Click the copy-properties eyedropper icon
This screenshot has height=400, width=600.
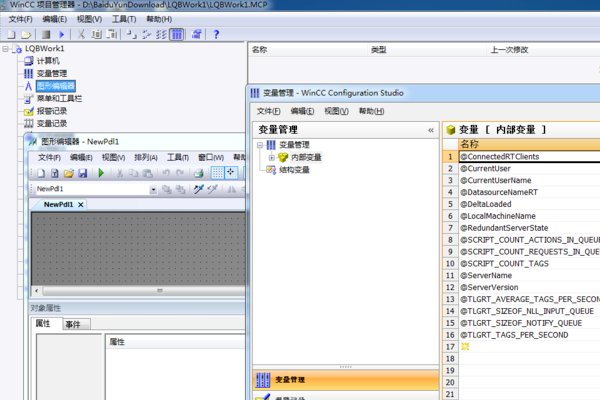[x=198, y=189]
